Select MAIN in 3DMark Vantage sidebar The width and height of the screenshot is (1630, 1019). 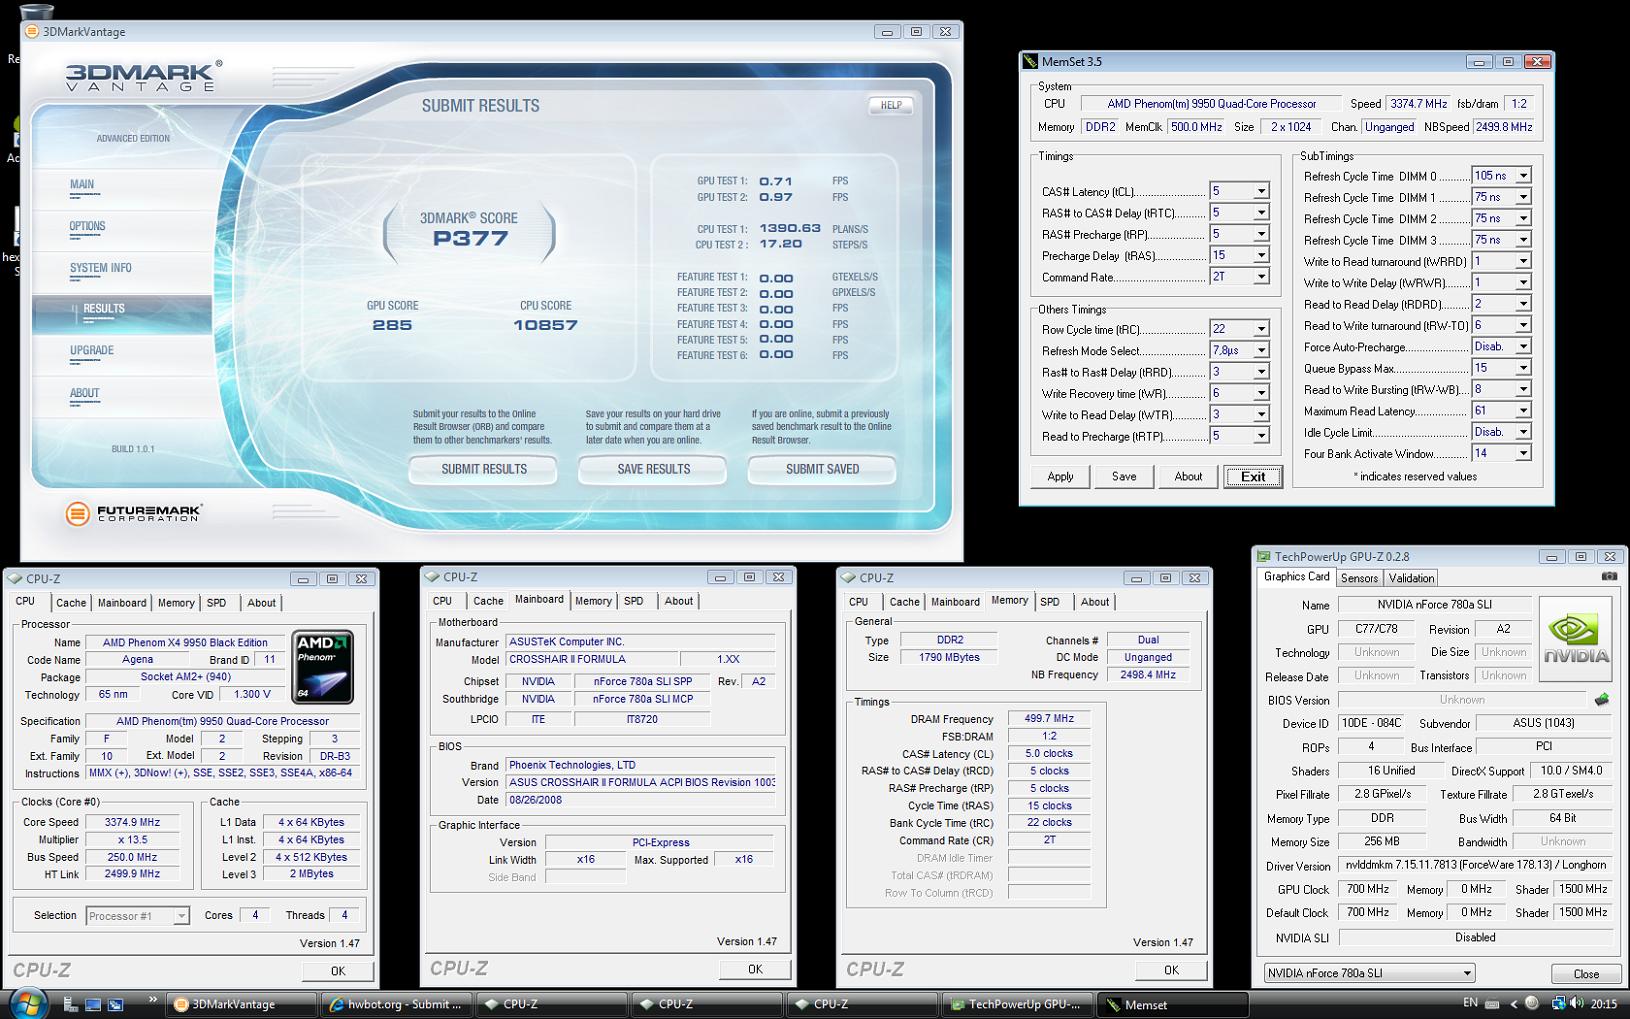point(82,184)
